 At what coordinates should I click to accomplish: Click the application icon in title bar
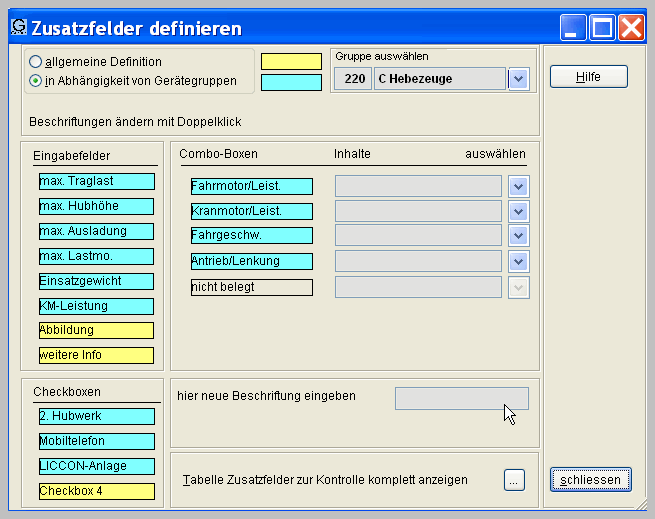(17, 27)
